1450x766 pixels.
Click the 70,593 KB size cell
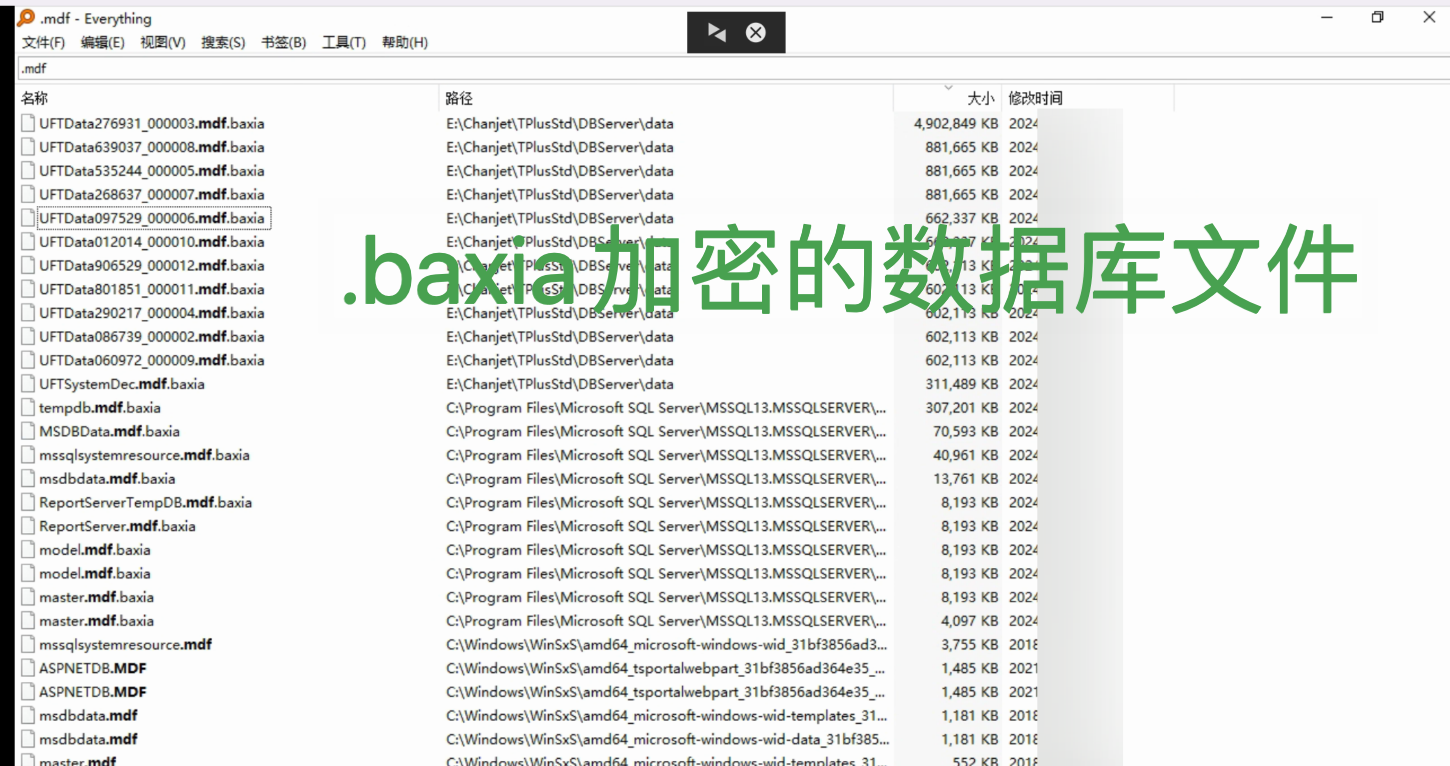click(966, 432)
